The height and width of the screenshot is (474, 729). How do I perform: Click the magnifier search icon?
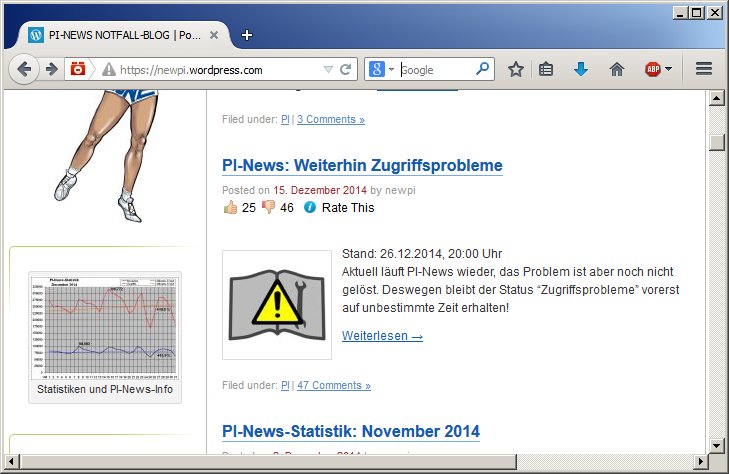(483, 69)
